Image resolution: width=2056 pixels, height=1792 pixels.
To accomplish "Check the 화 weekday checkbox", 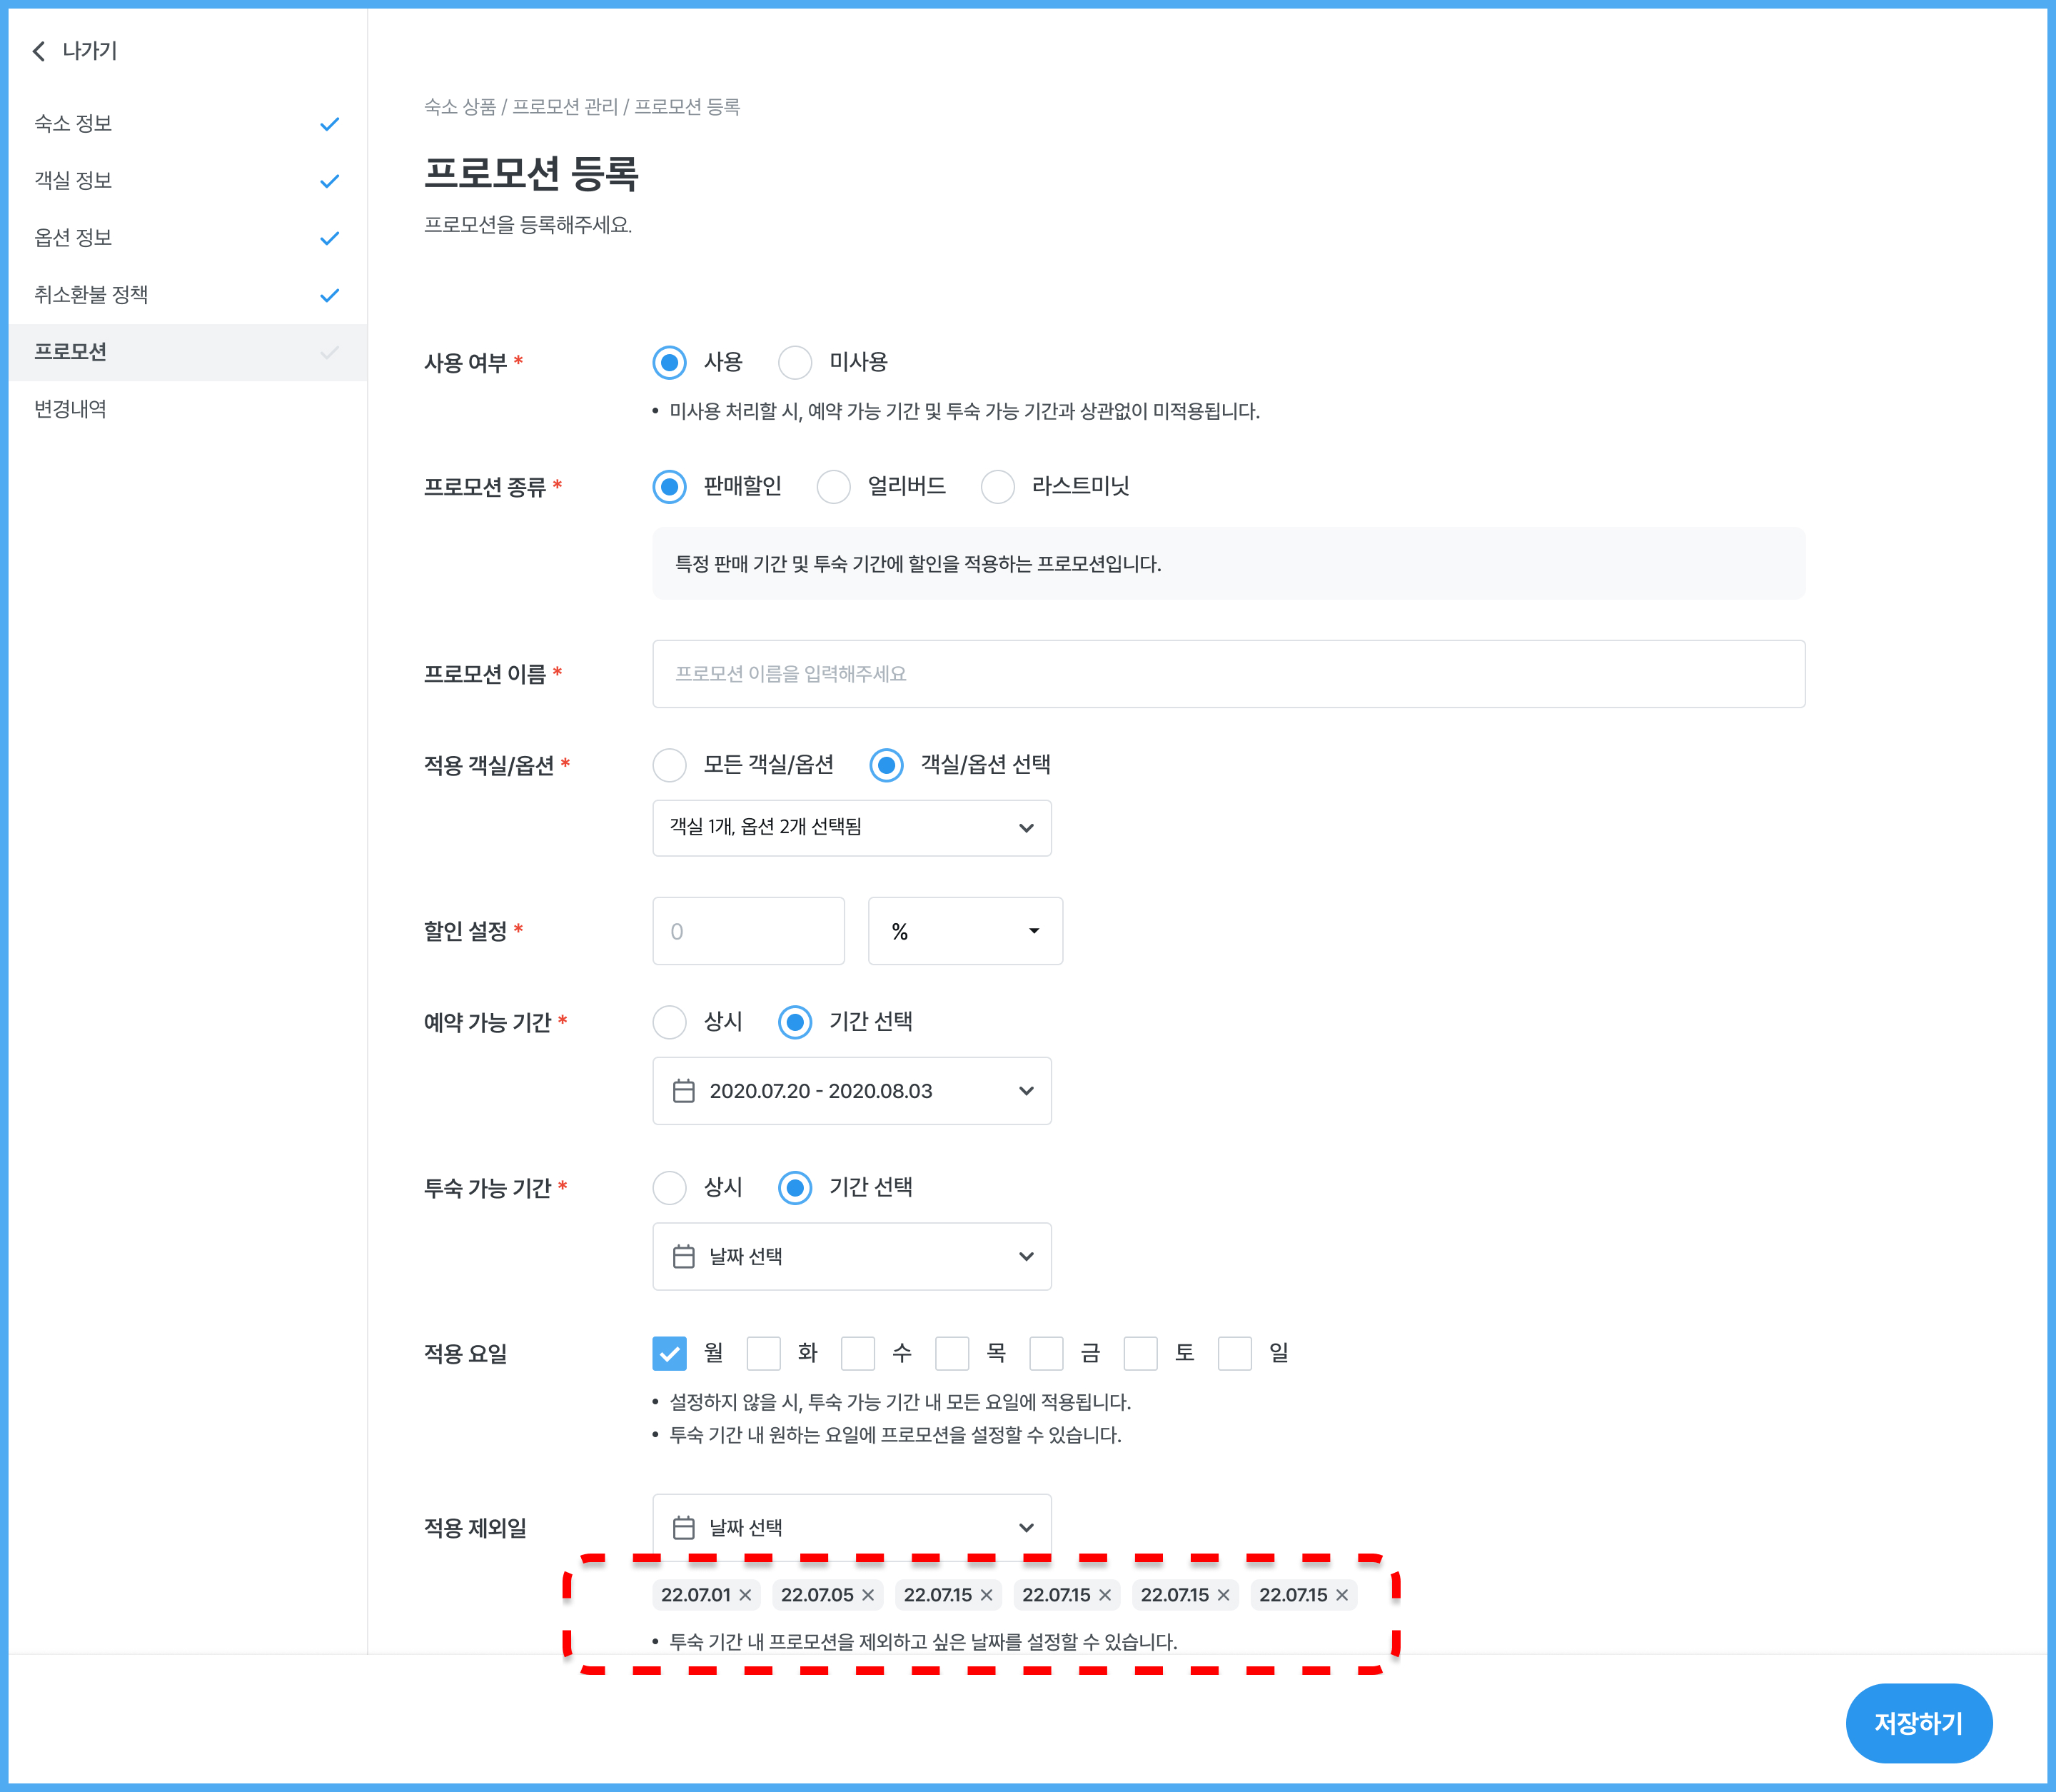I will 764,1354.
